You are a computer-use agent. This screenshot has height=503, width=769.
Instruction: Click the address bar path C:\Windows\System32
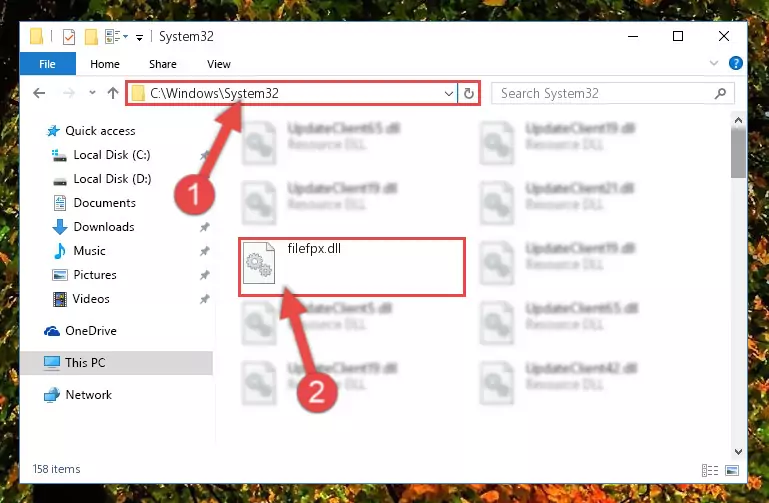point(214,93)
